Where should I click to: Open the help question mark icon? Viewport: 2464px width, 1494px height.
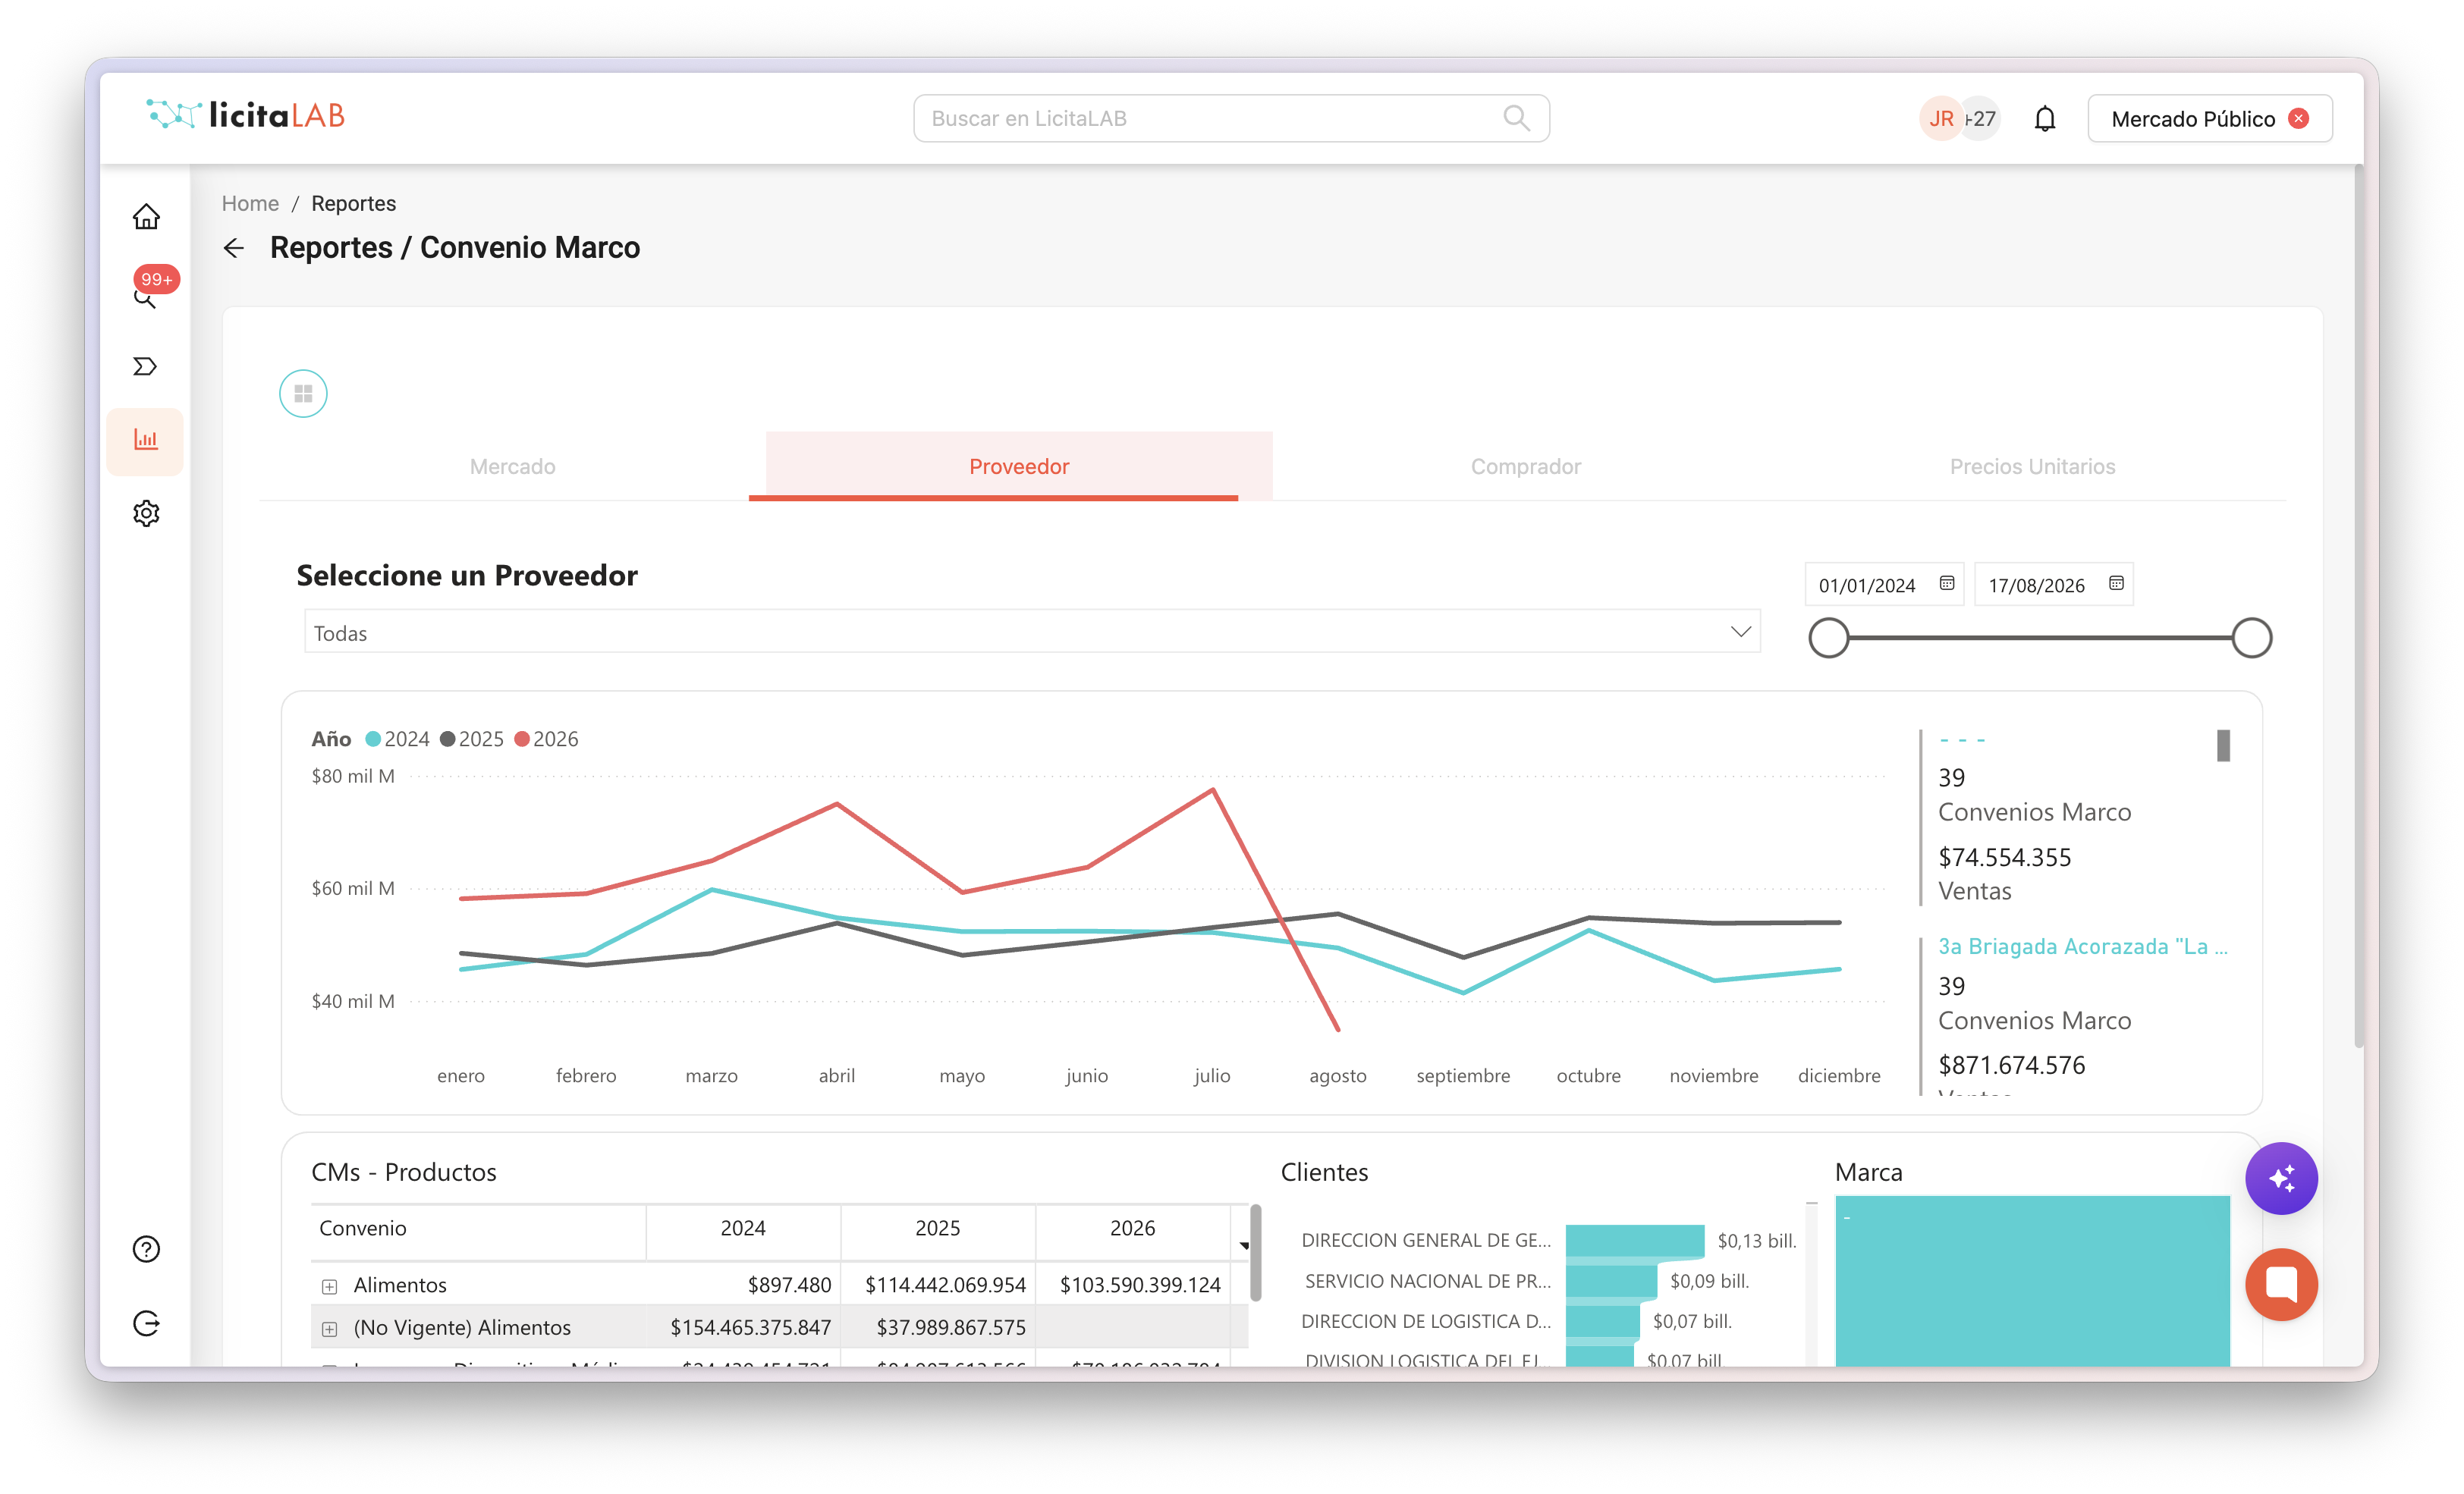point(146,1249)
